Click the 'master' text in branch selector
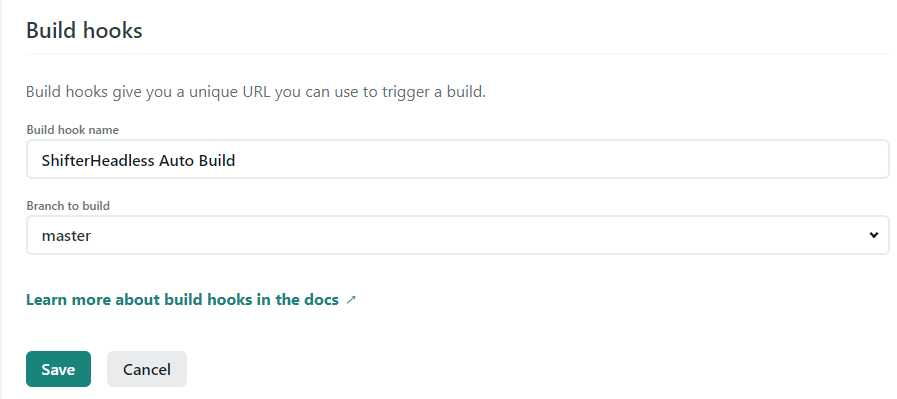The image size is (897, 399). tap(66, 235)
